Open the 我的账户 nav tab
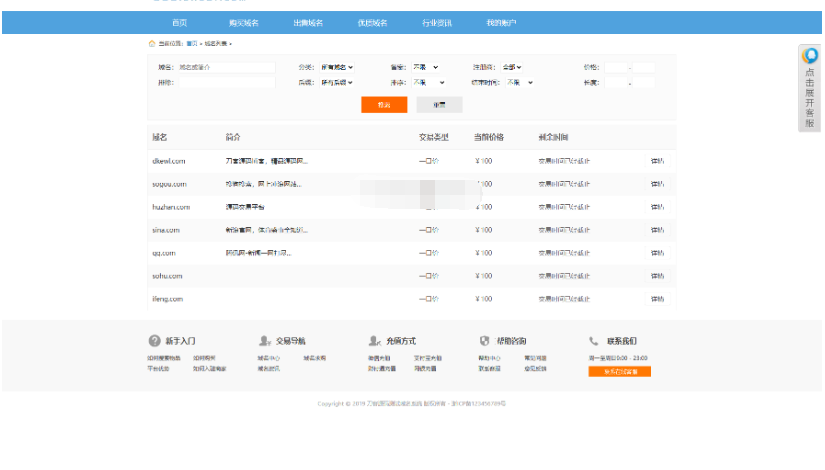This screenshot has height=470, width=825. 501,23
